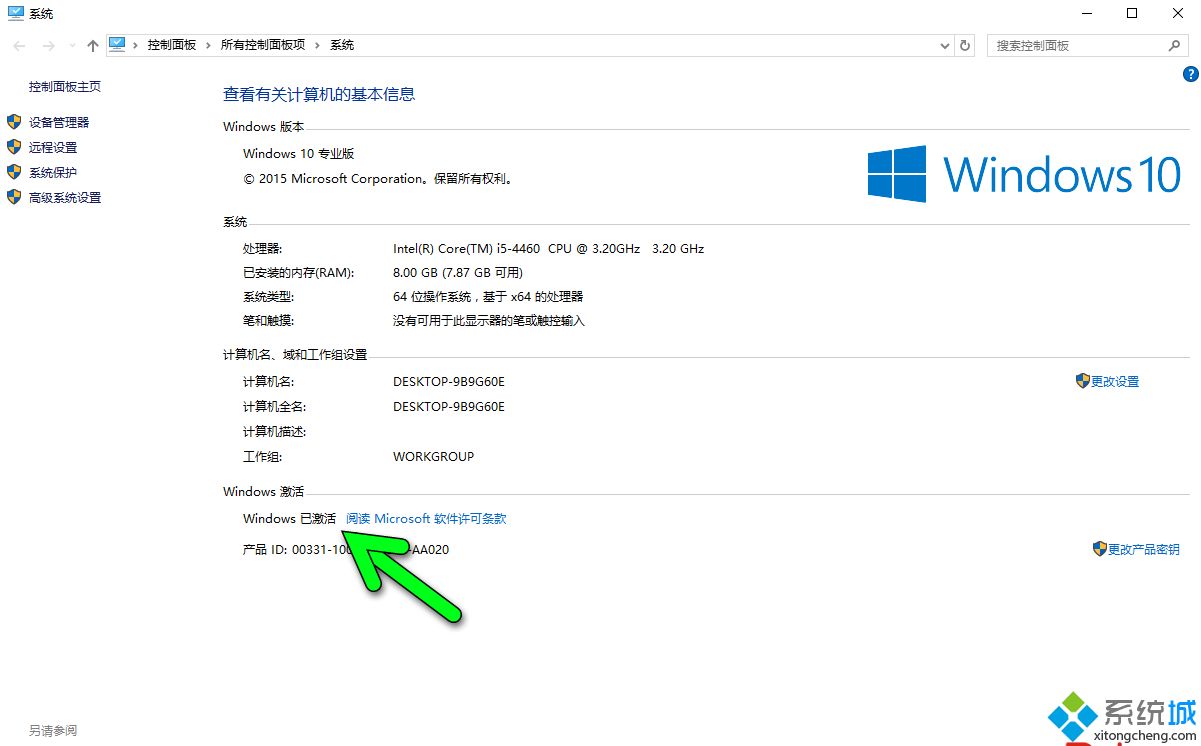
Task: Open 远程设置 from the left pane
Action: [x=53, y=147]
